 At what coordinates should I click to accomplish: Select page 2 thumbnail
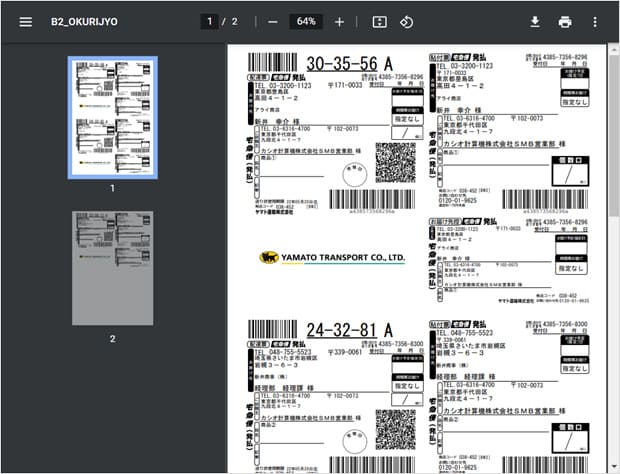pyautogui.click(x=113, y=268)
